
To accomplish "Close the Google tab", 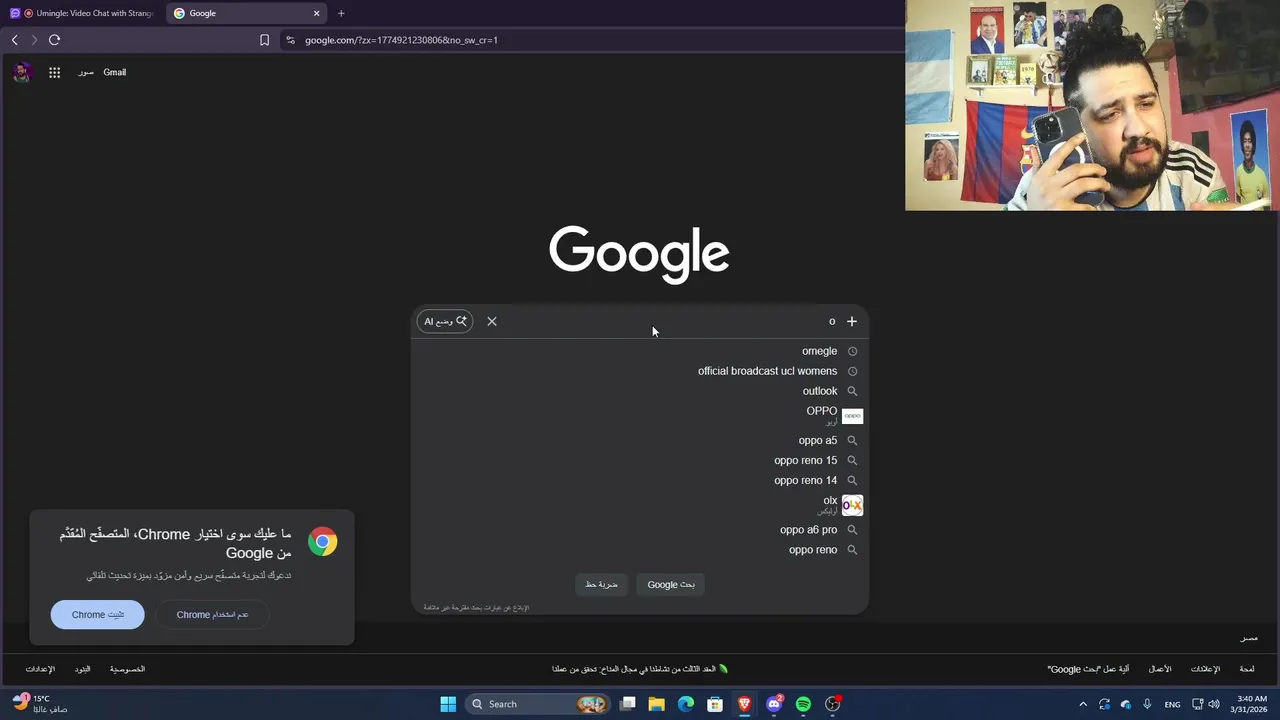I will 317,13.
